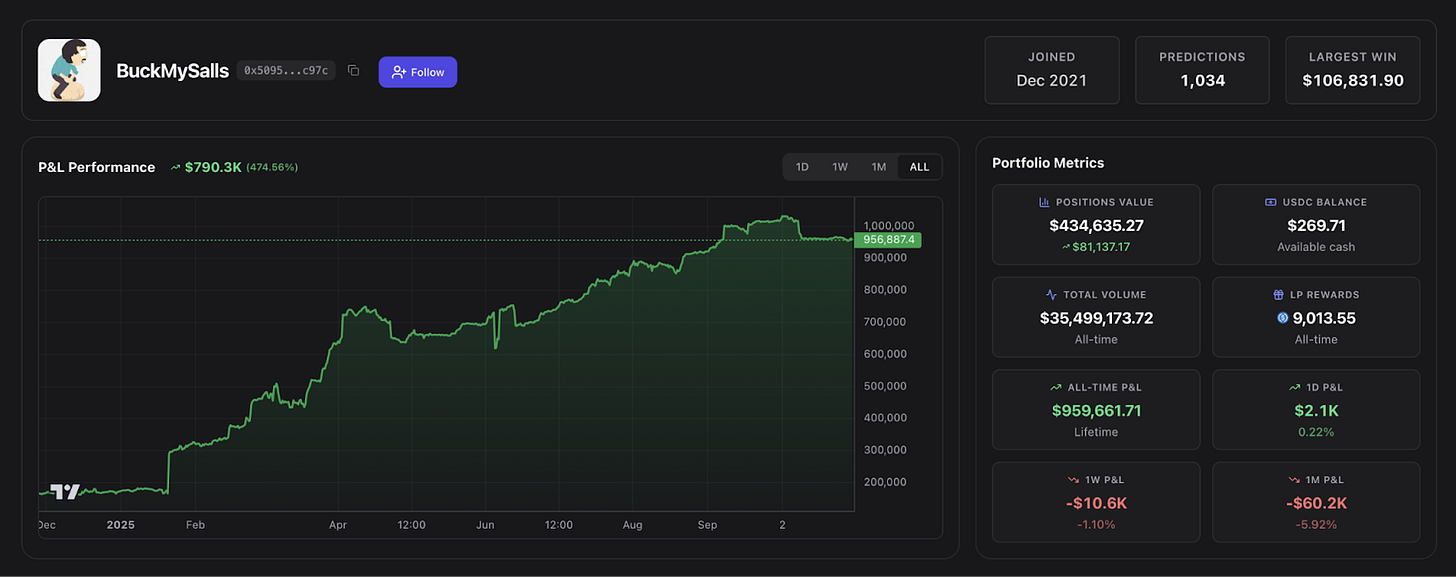Click the Total Volume pulse icon
Image resolution: width=1456 pixels, height=577 pixels.
(1051, 295)
